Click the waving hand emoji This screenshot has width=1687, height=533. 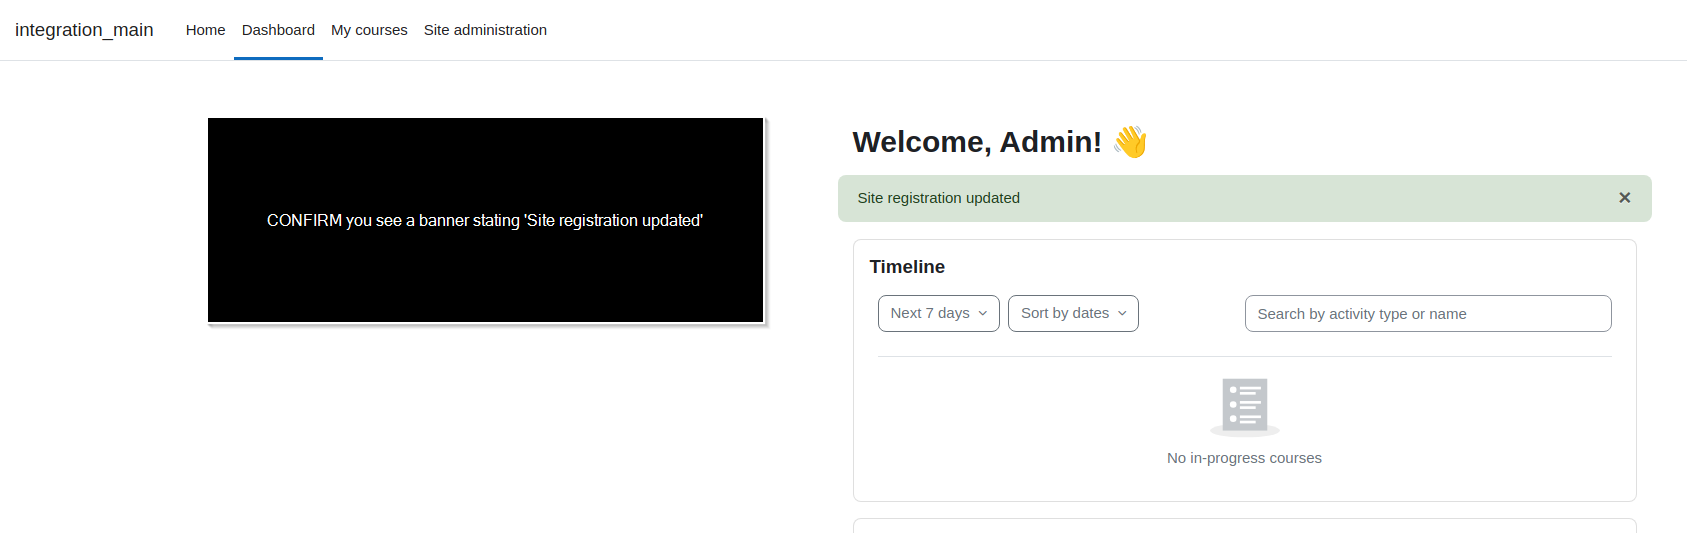[x=1130, y=142]
